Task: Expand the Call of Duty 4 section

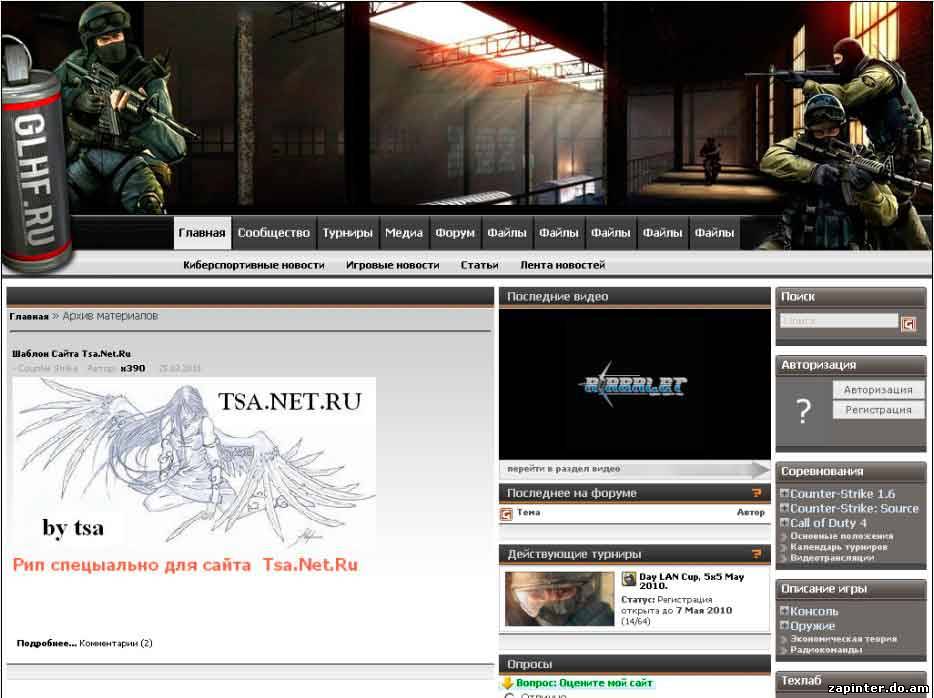Action: 784,522
